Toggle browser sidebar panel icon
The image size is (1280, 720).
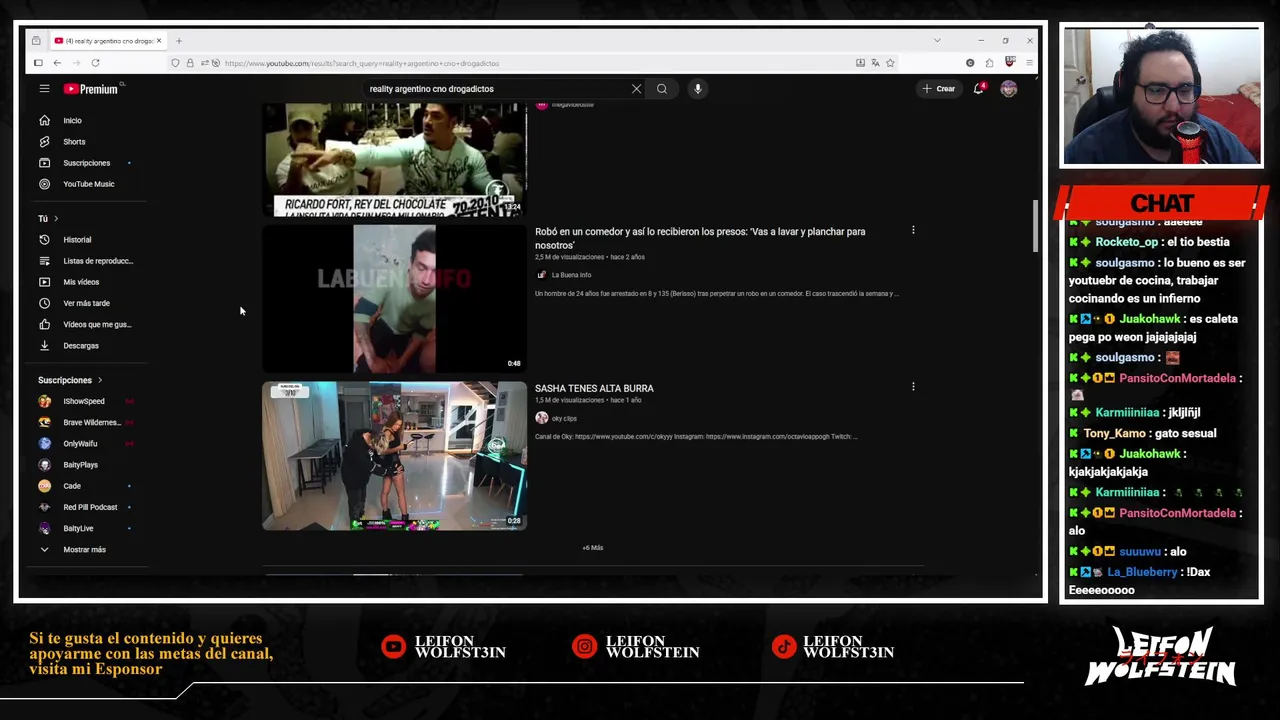click(x=38, y=63)
